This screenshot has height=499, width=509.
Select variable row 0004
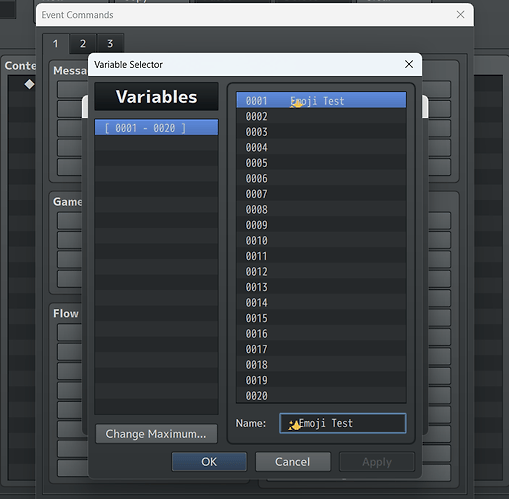(321, 147)
